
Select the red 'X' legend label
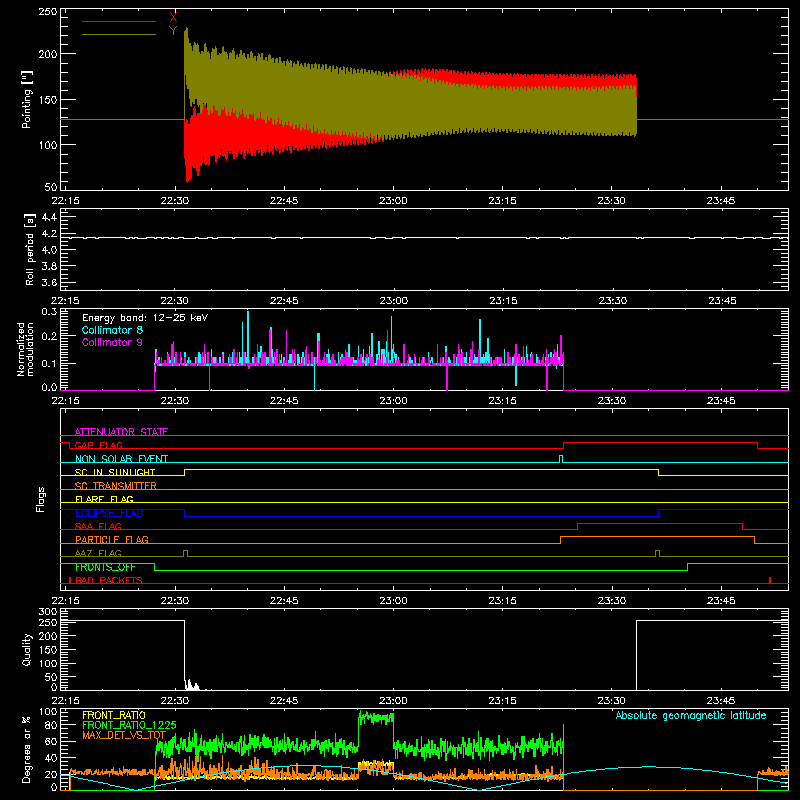173,18
